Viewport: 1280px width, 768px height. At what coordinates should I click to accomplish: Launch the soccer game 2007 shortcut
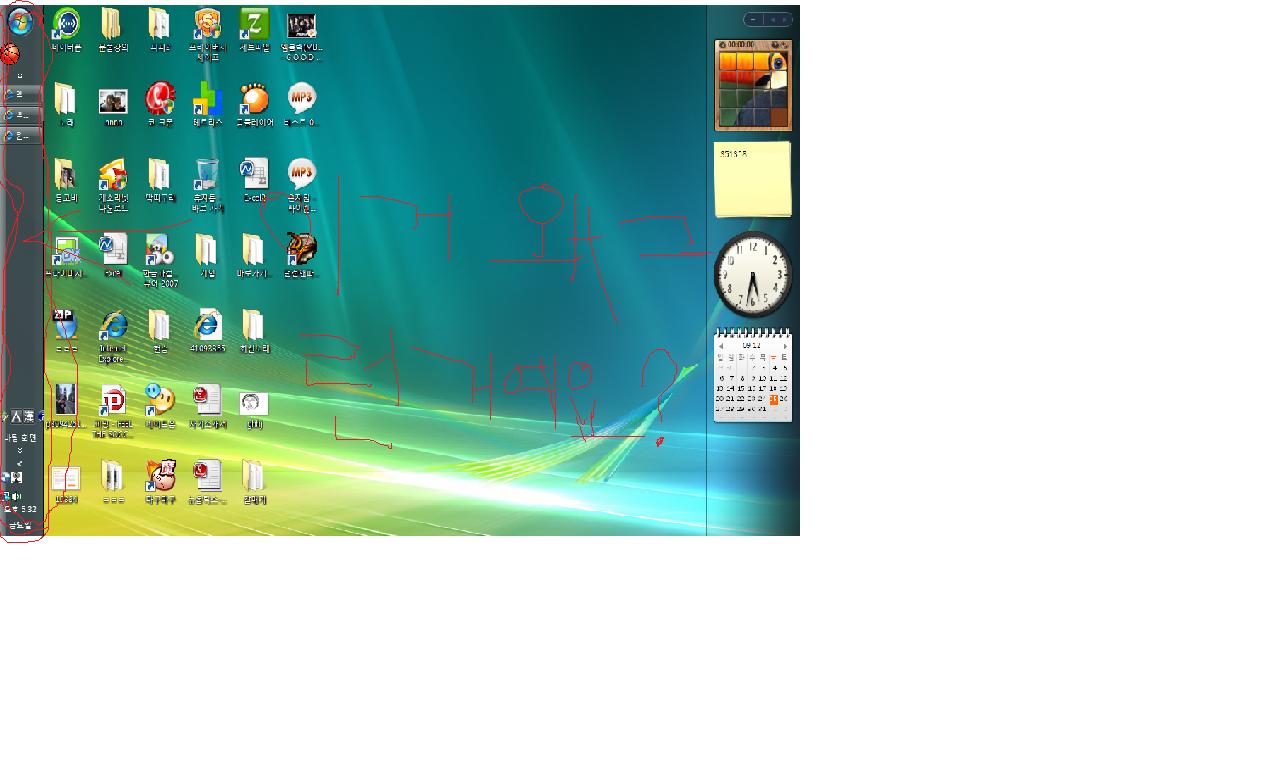click(x=159, y=249)
